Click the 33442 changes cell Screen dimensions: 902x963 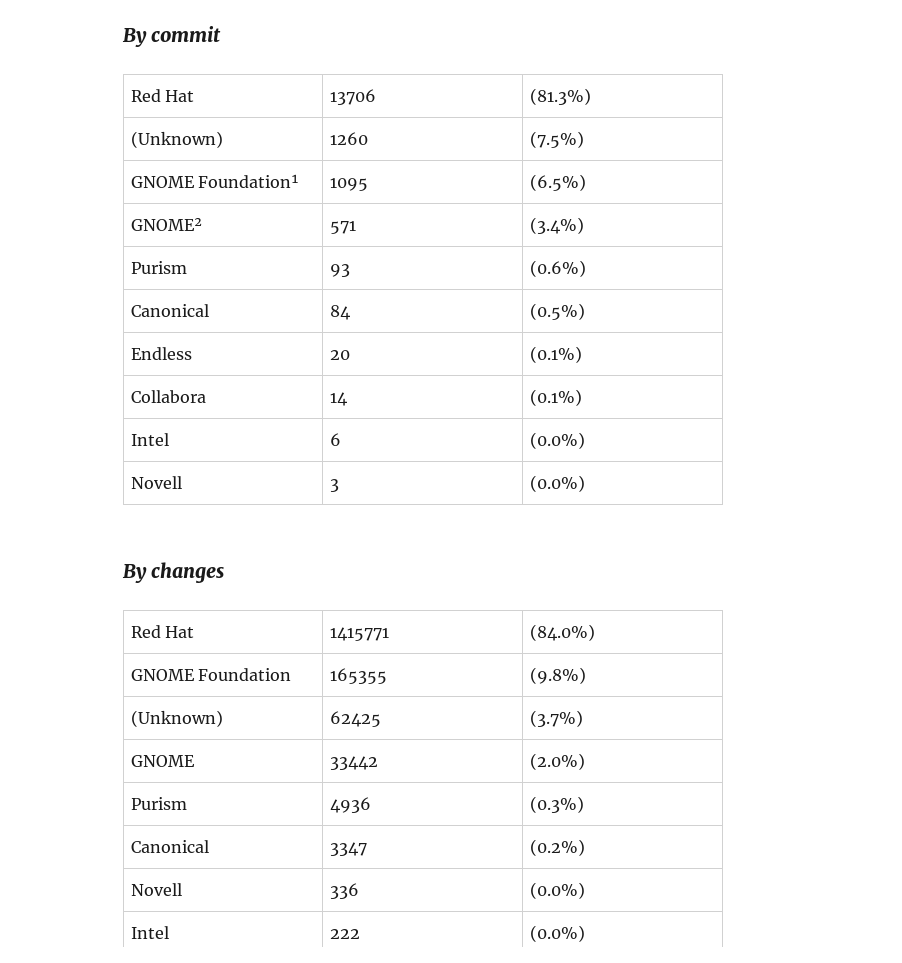[x=354, y=761]
